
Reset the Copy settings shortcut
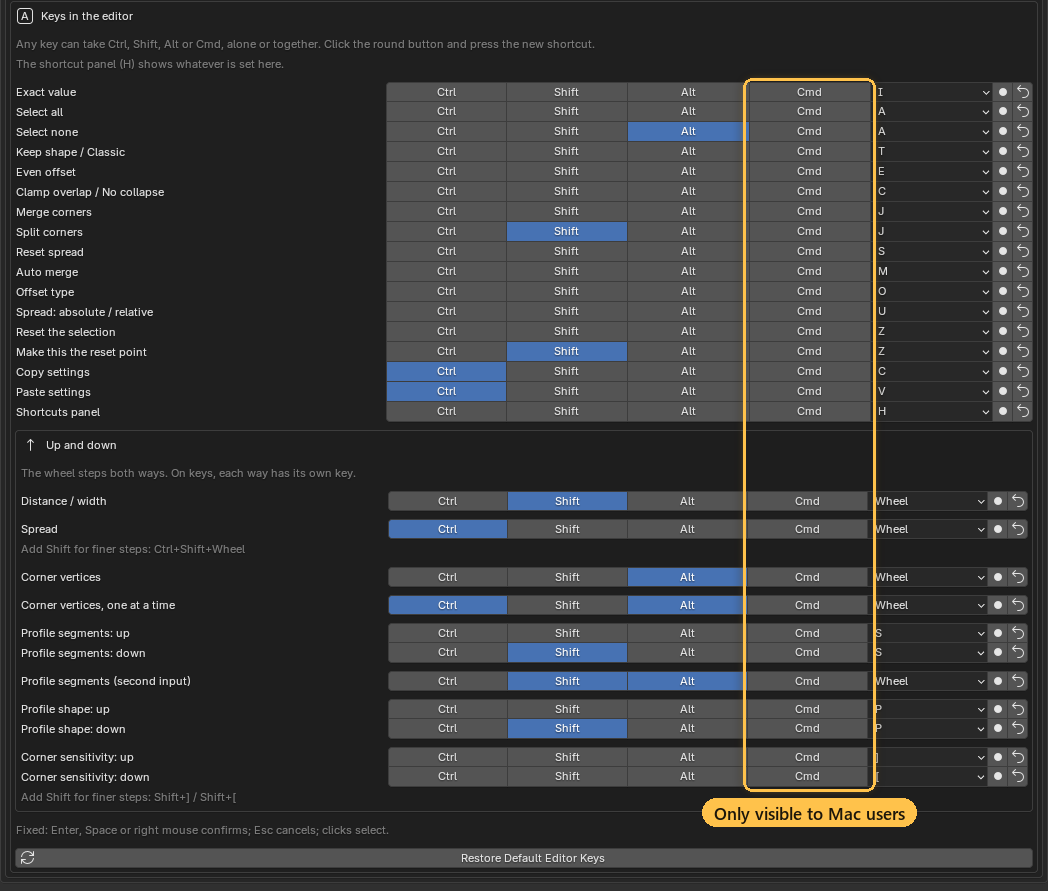point(1023,372)
